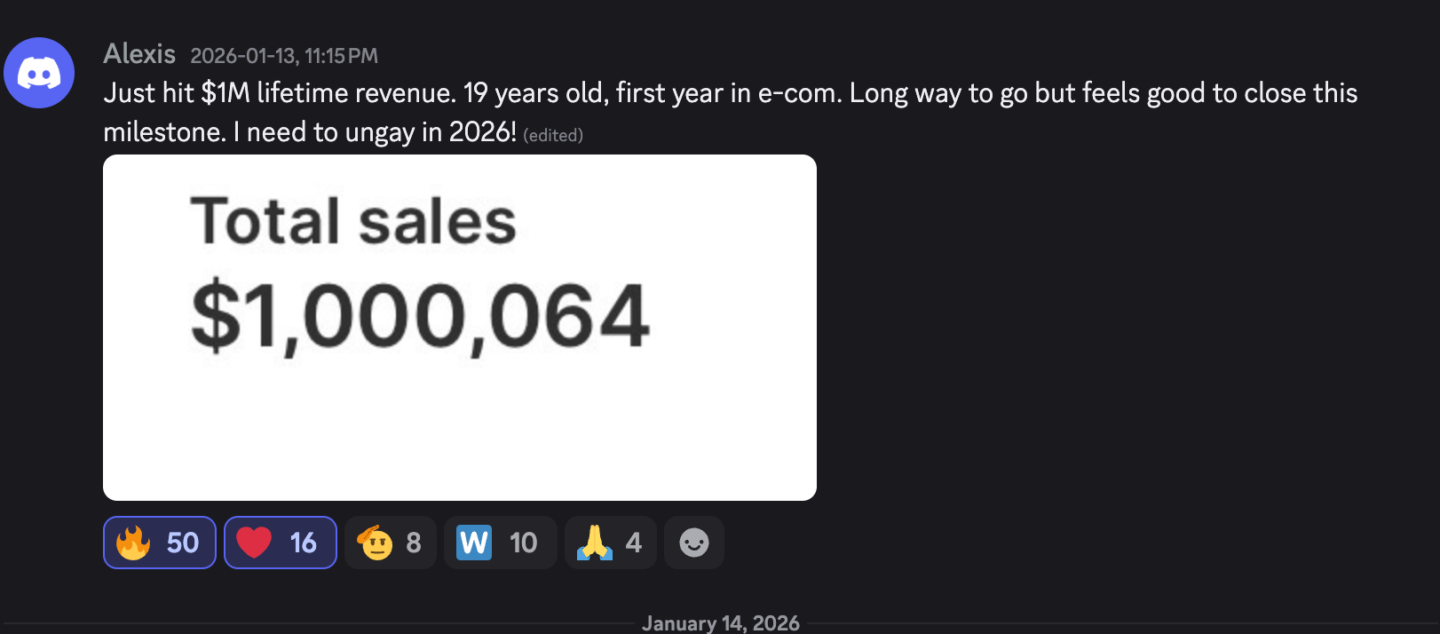Click the "(edited)" label on the message

553,135
